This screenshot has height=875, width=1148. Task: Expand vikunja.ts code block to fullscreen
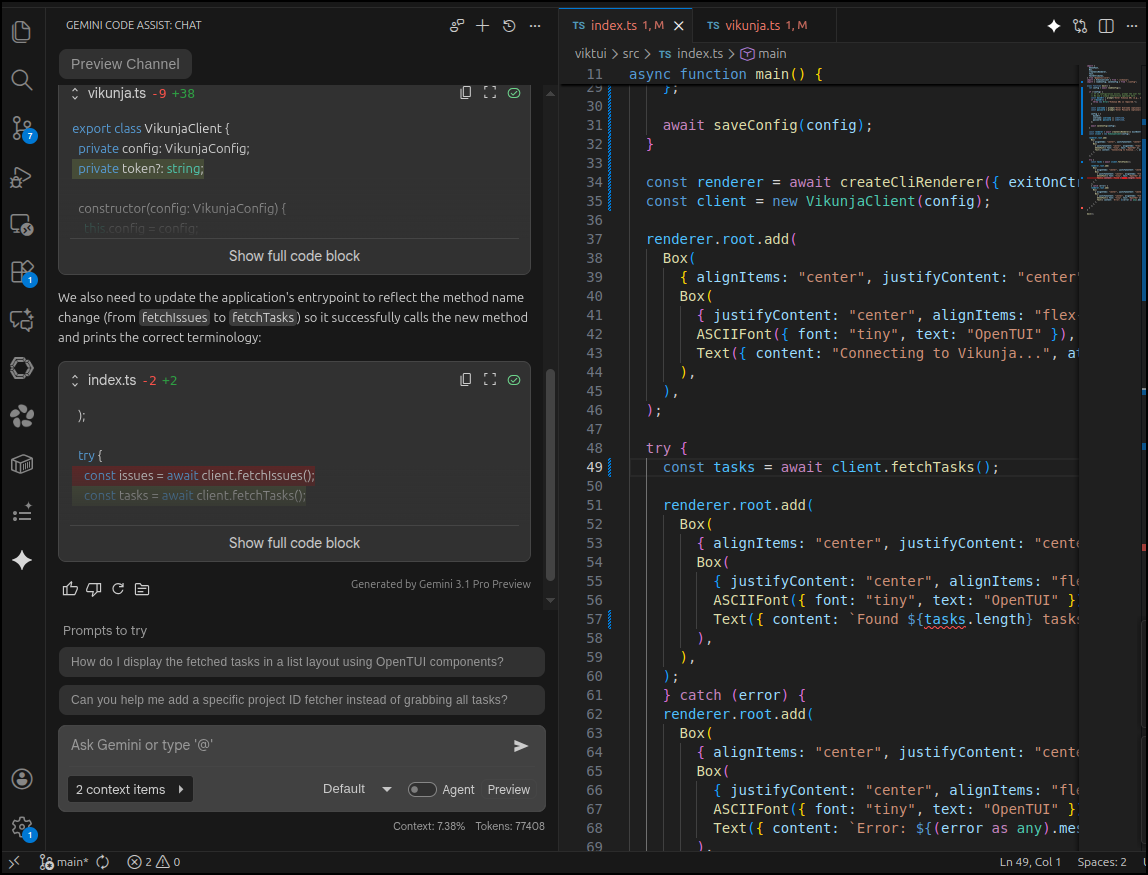[x=490, y=93]
